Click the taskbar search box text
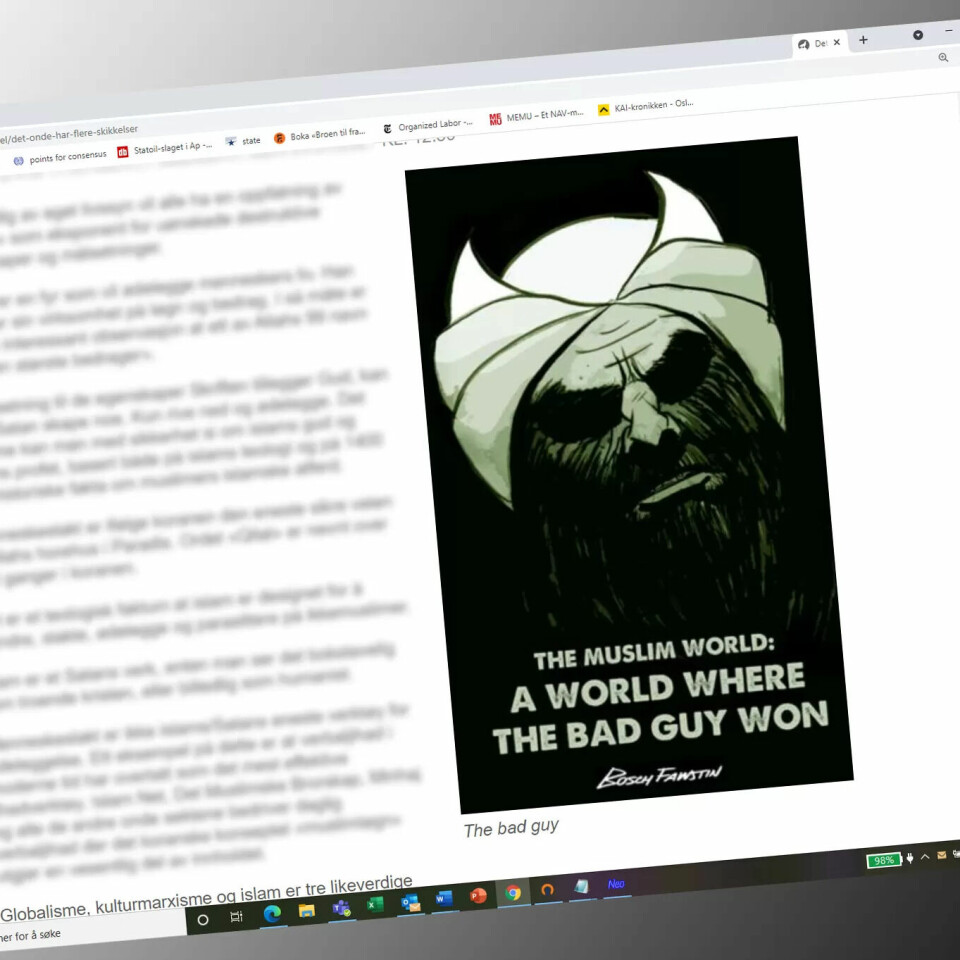This screenshot has width=960, height=960. pos(31,935)
